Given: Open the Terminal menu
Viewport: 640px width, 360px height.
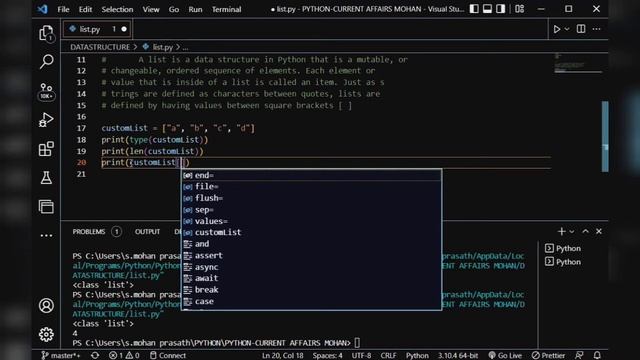Looking at the screenshot, I should (x=226, y=9).
